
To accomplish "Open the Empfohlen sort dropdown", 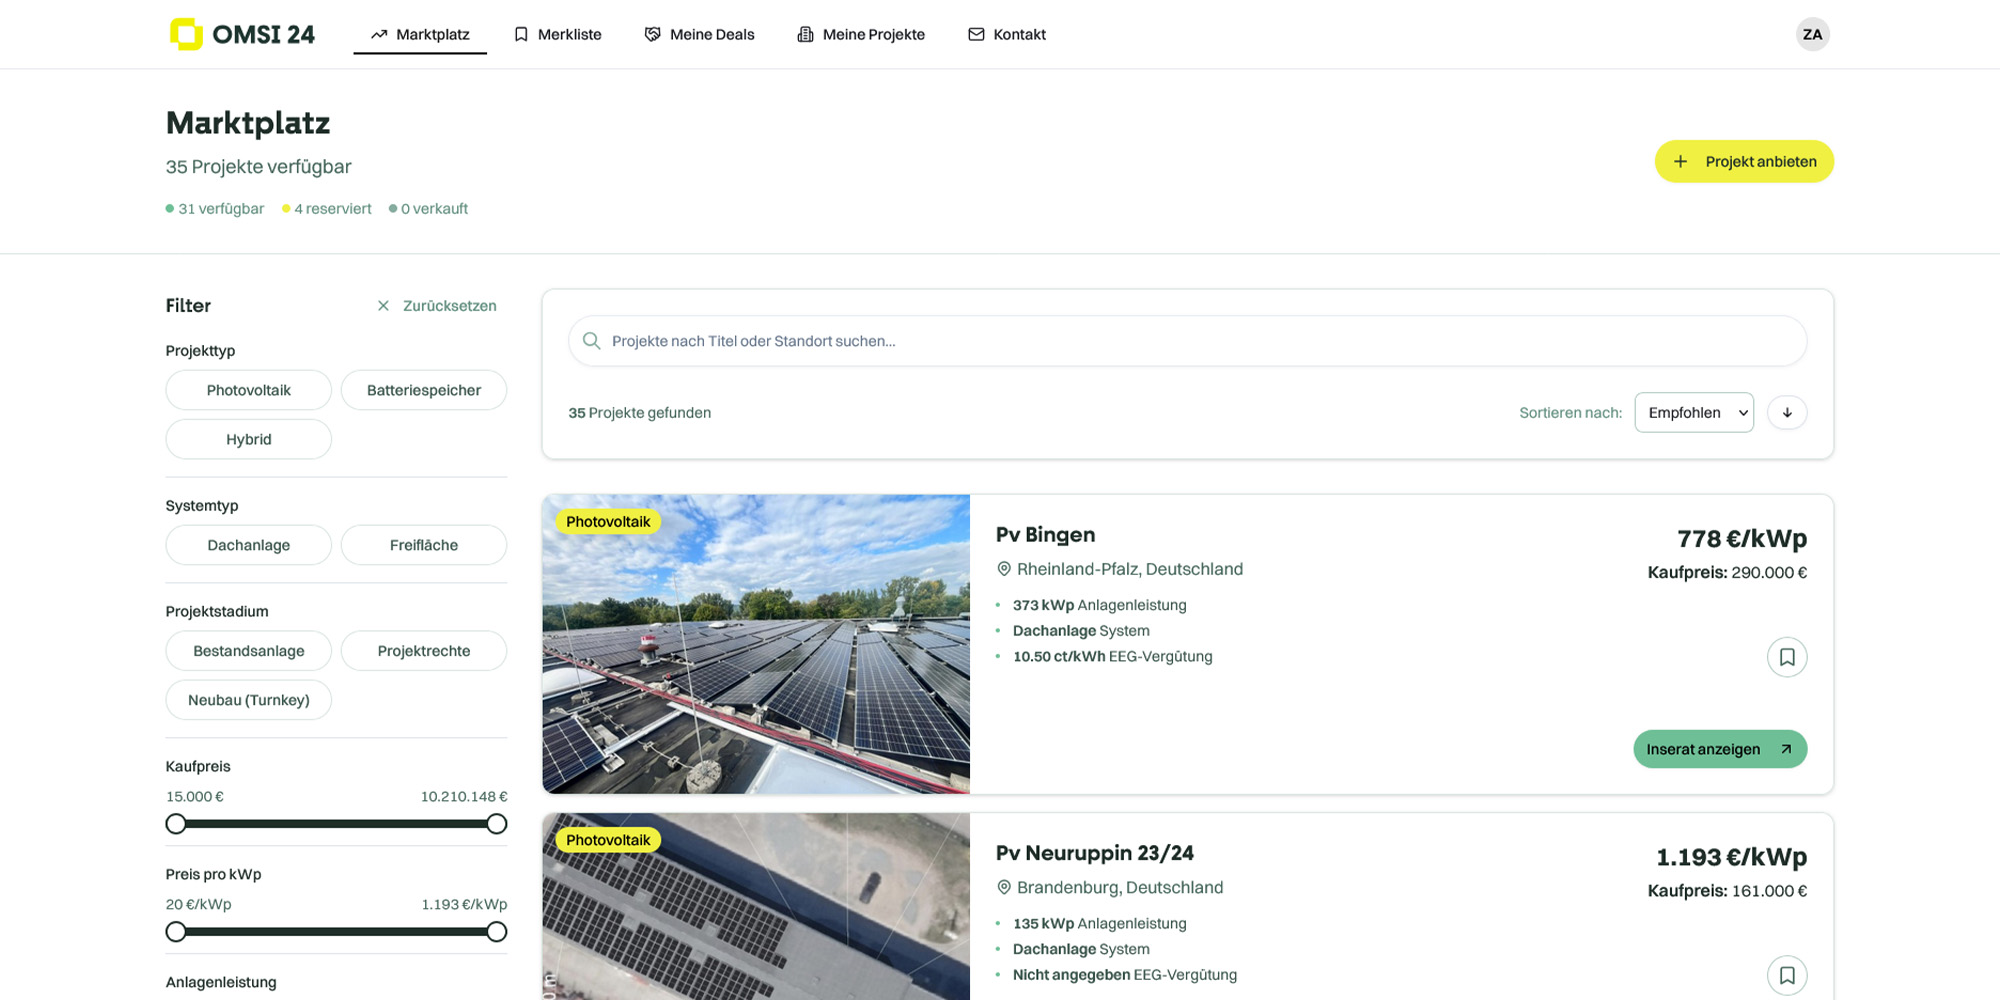I will pos(1693,413).
